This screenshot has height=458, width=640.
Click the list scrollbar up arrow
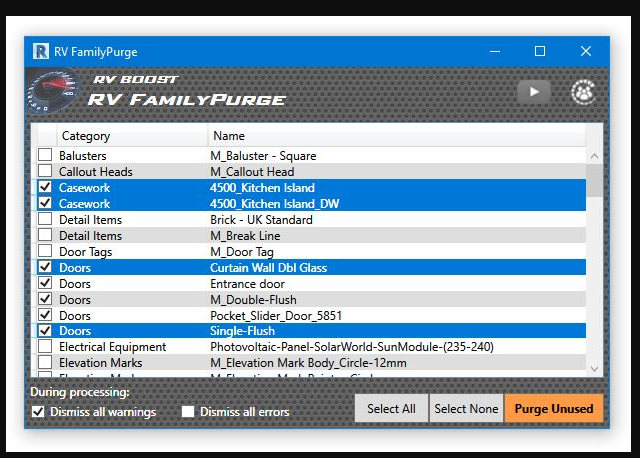click(x=594, y=156)
